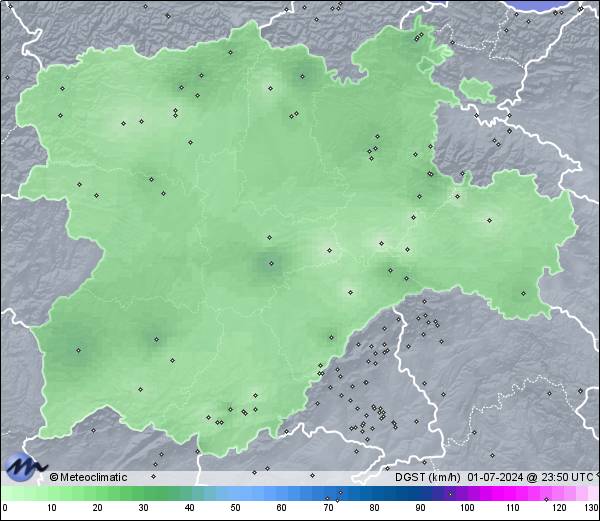Click the small detached green enclave on the map
This screenshot has height=521, width=600.
tap(477, 90)
